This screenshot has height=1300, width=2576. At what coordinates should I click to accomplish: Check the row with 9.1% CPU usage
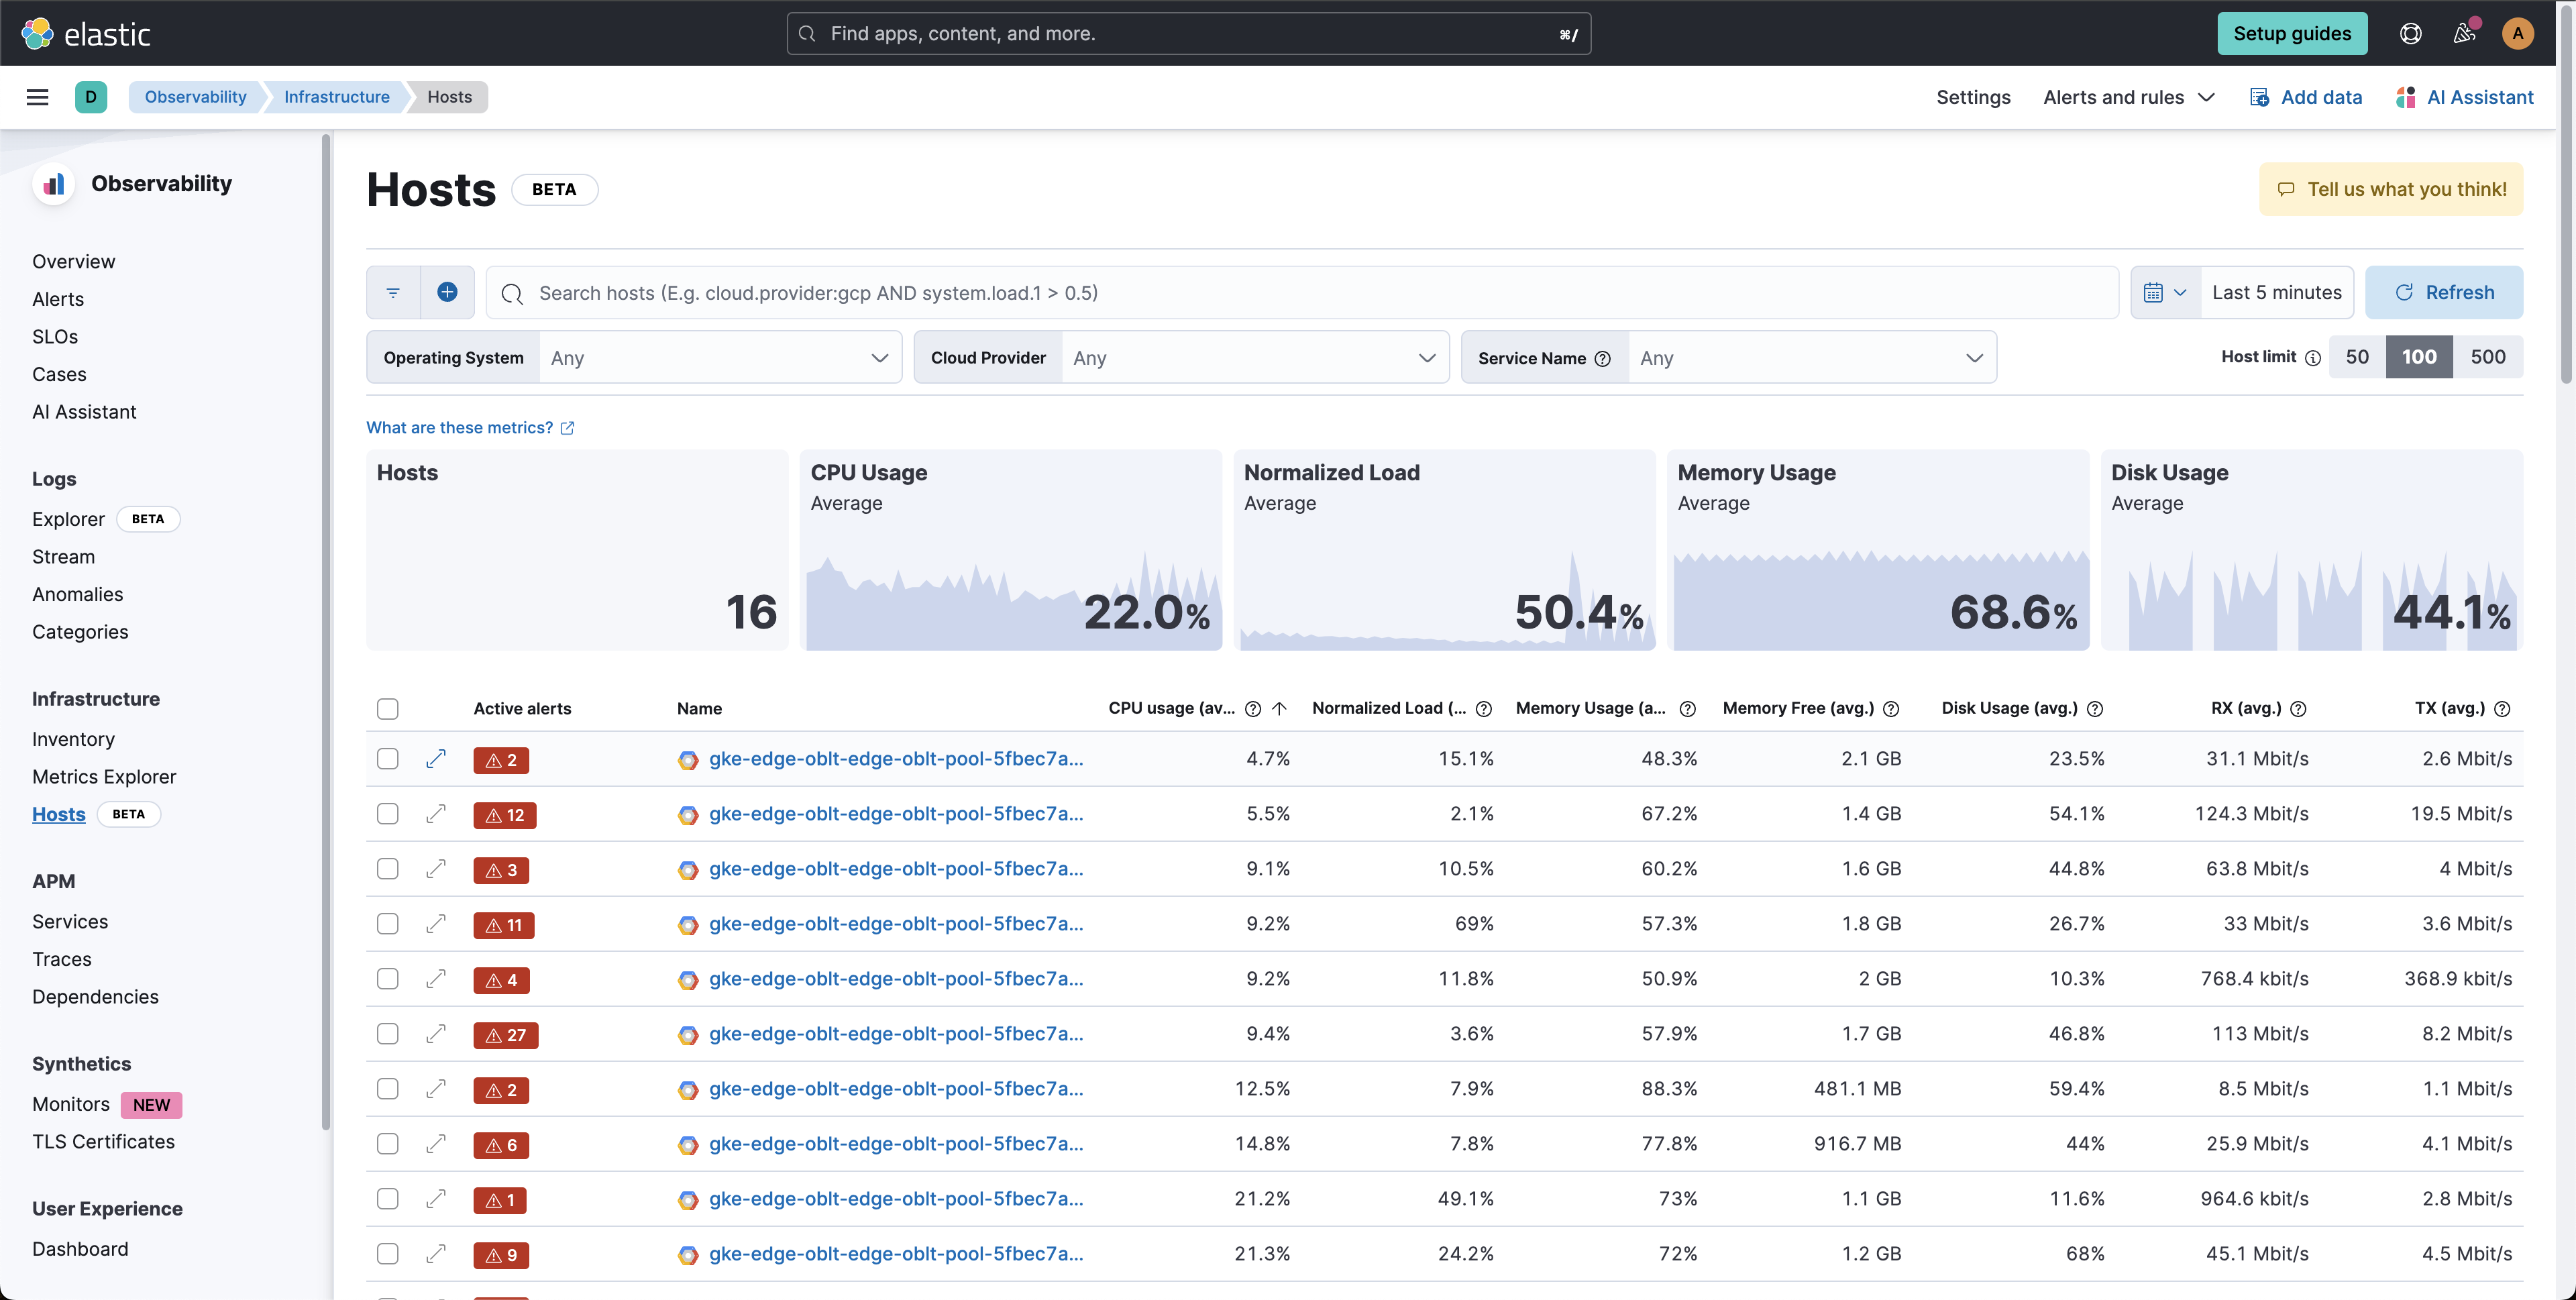tap(388, 869)
